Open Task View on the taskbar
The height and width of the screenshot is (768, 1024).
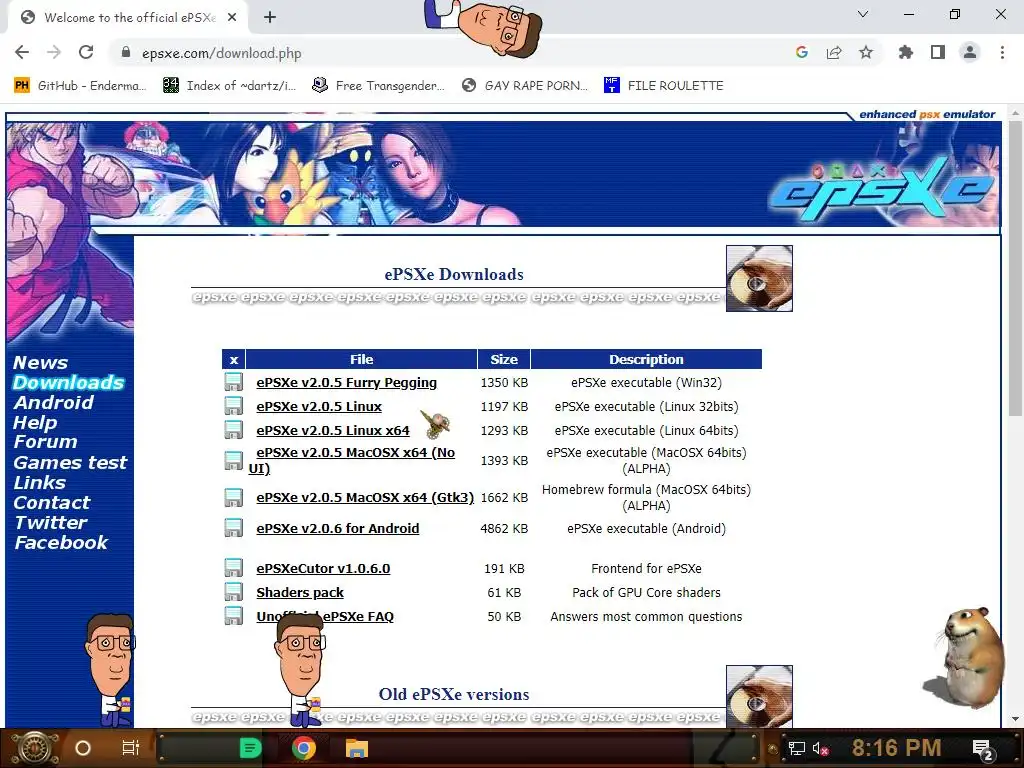pyautogui.click(x=131, y=748)
